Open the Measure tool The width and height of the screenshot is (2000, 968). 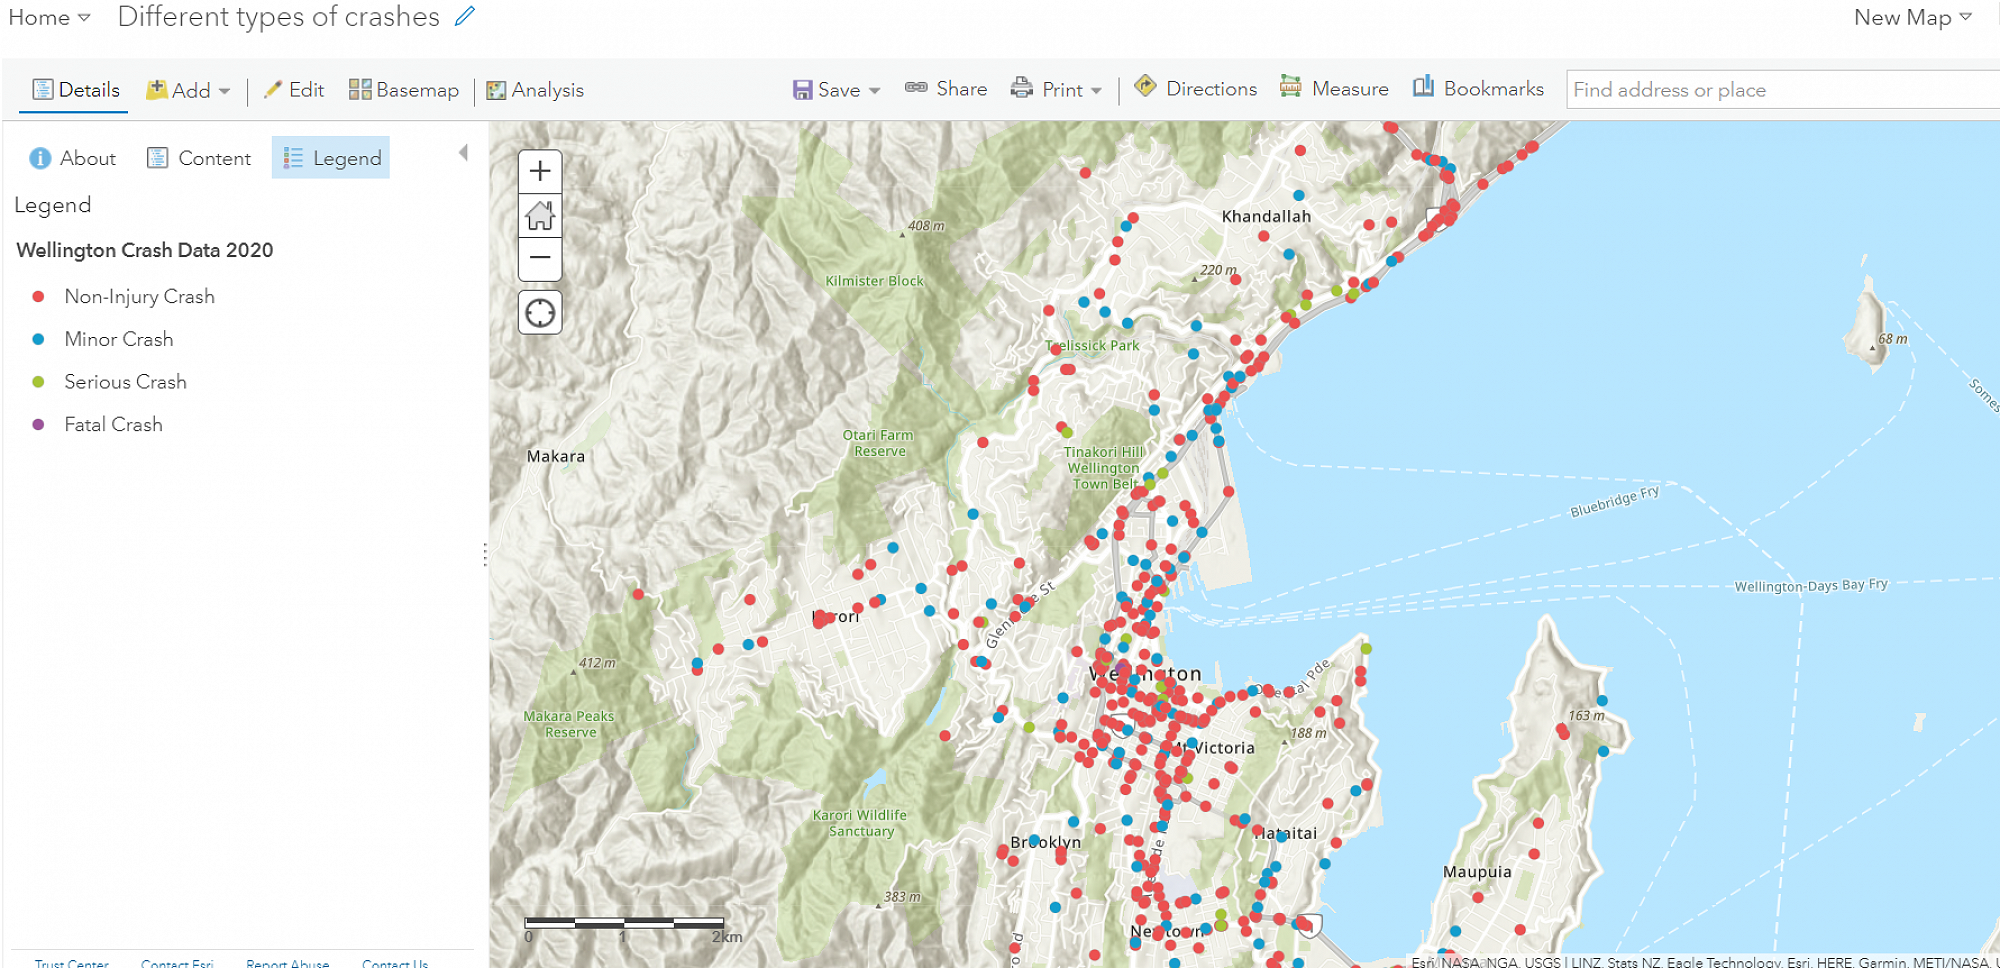pos(1334,89)
